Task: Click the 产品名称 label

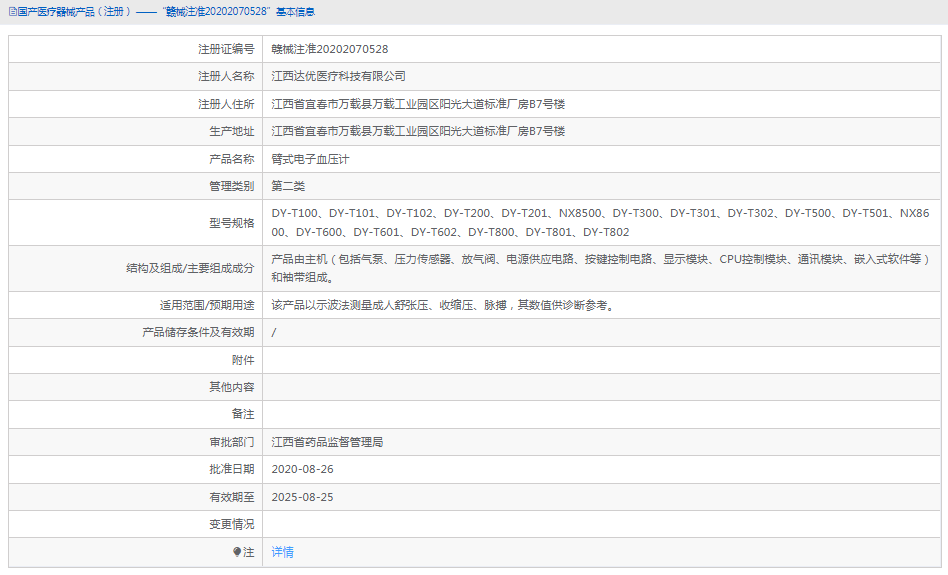Action: (232, 159)
